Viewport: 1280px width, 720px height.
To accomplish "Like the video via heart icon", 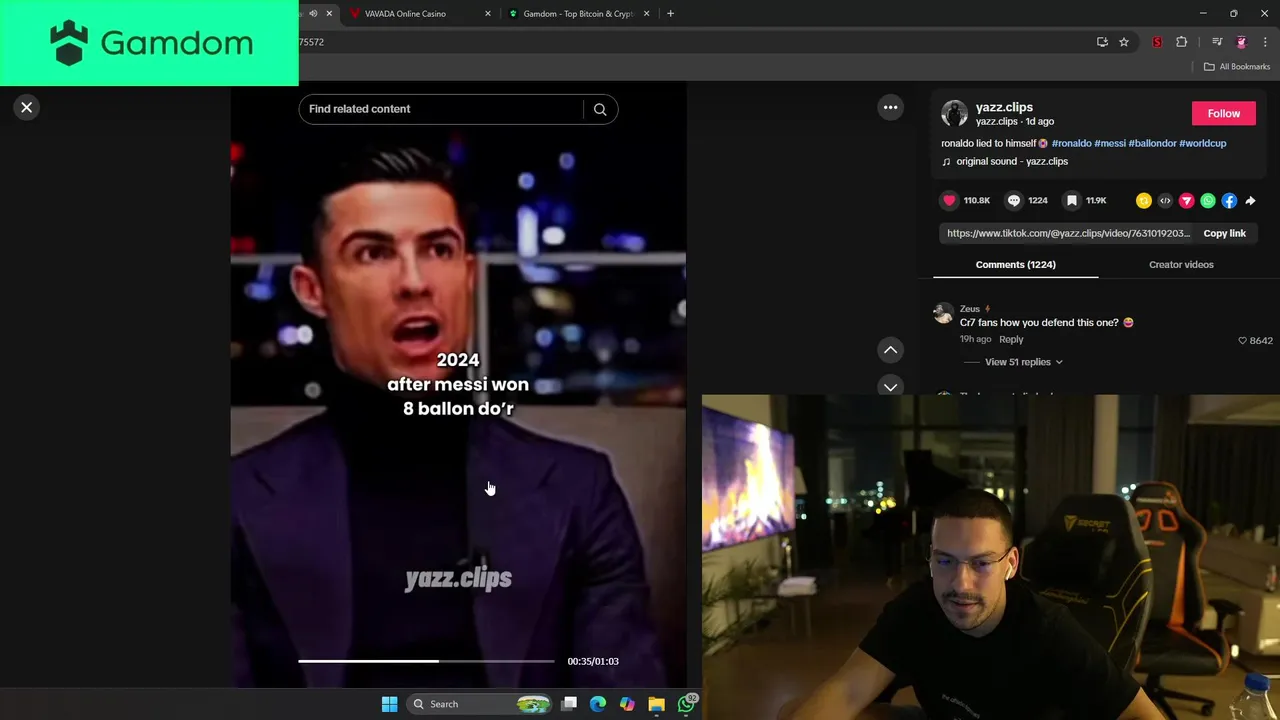I will [949, 200].
